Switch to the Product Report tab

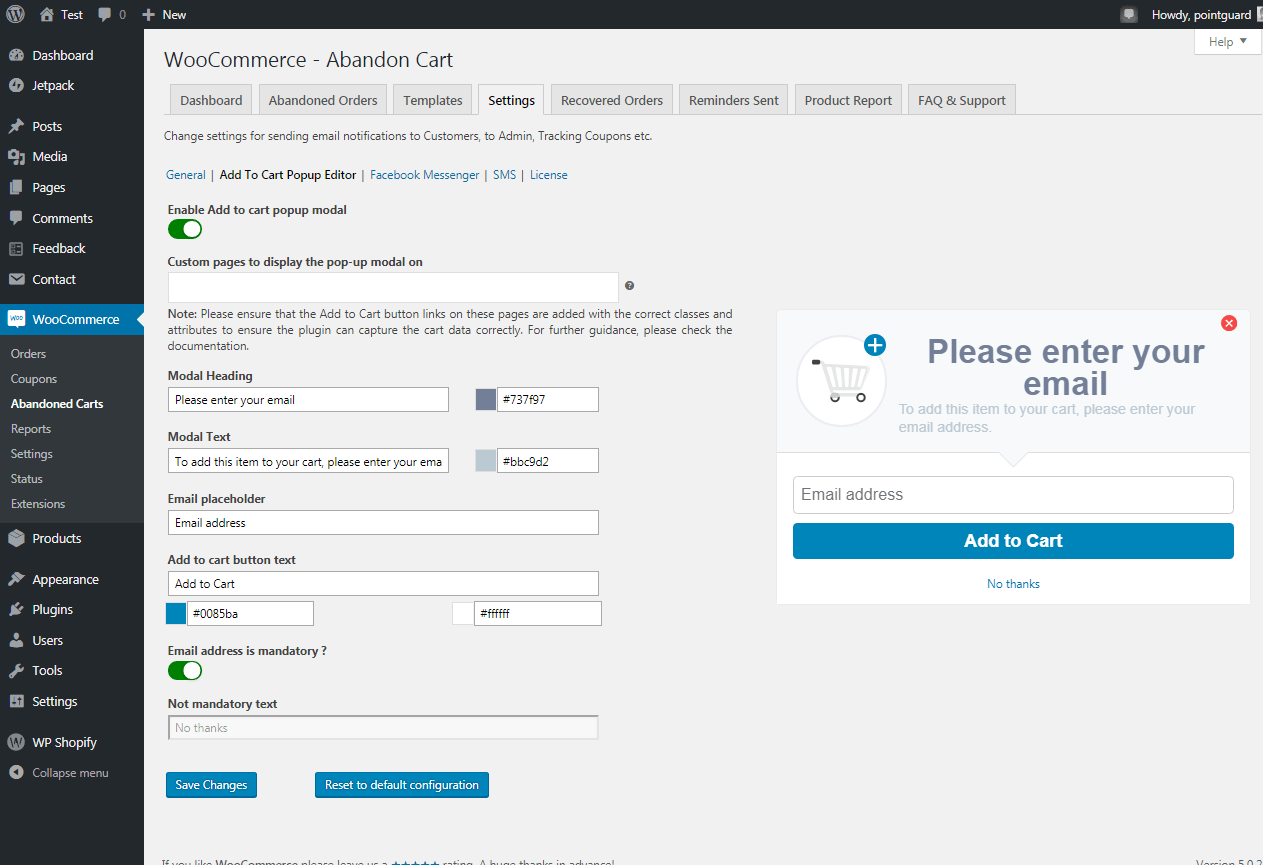click(x=848, y=100)
